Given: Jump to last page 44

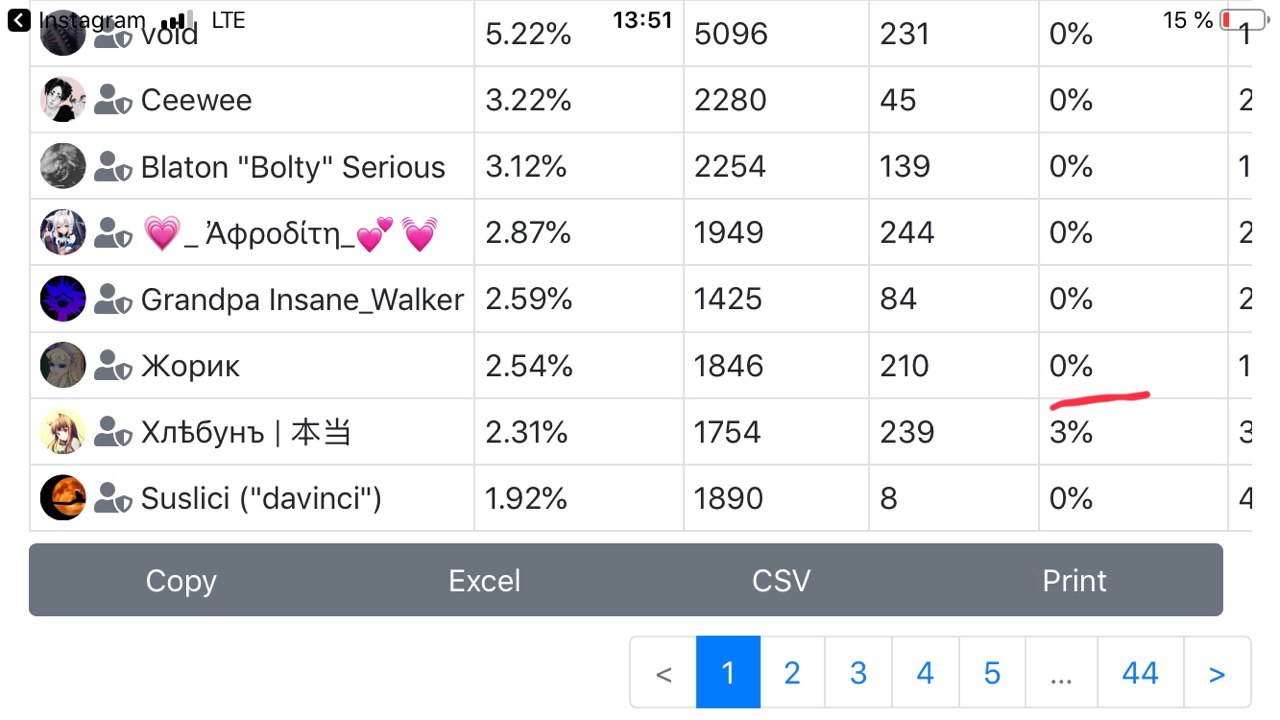Looking at the screenshot, I should (1140, 673).
